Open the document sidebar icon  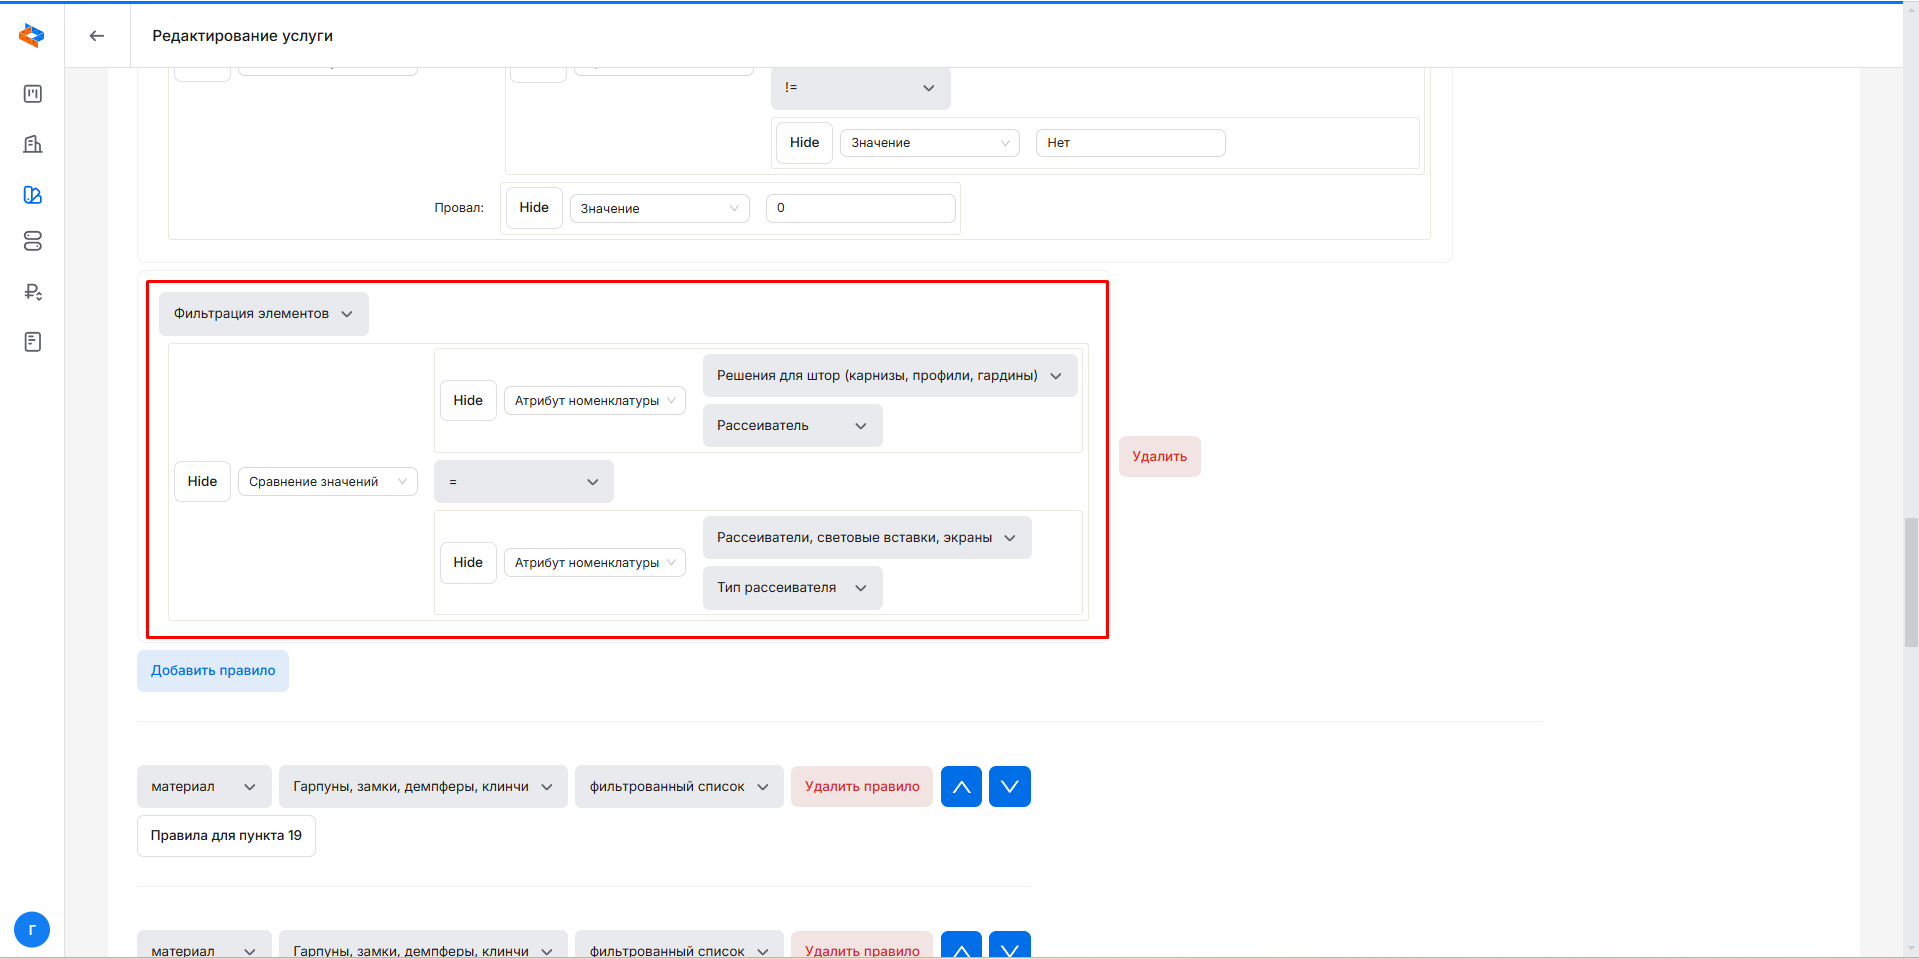coord(33,342)
